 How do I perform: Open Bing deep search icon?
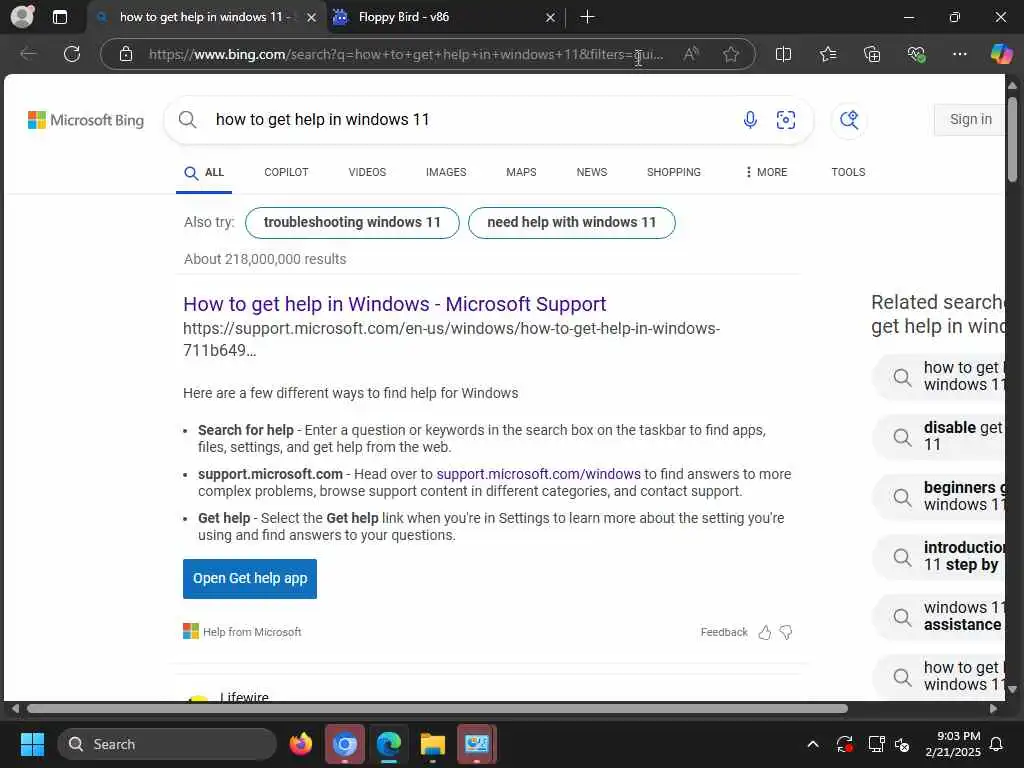tap(848, 120)
